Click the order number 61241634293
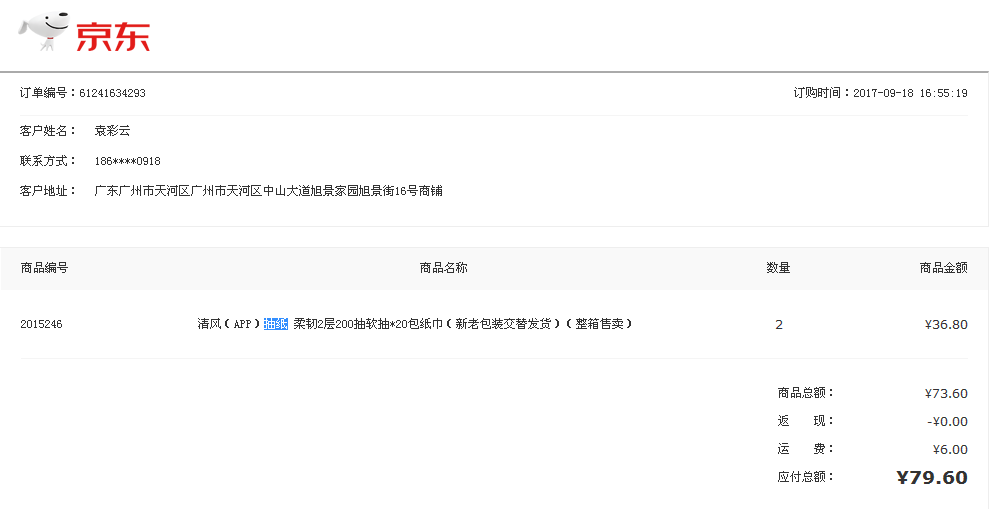Viewport: 990px width, 509px height. (x=112, y=93)
